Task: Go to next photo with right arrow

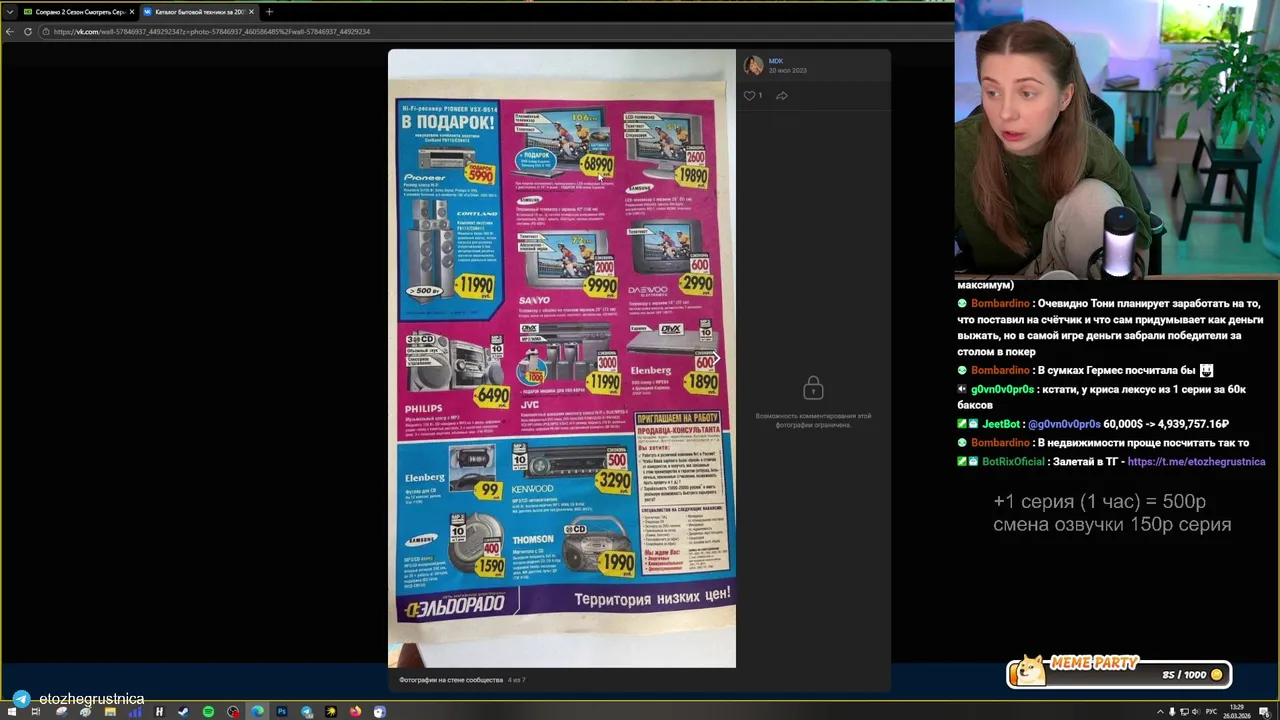Action: pyautogui.click(x=715, y=358)
